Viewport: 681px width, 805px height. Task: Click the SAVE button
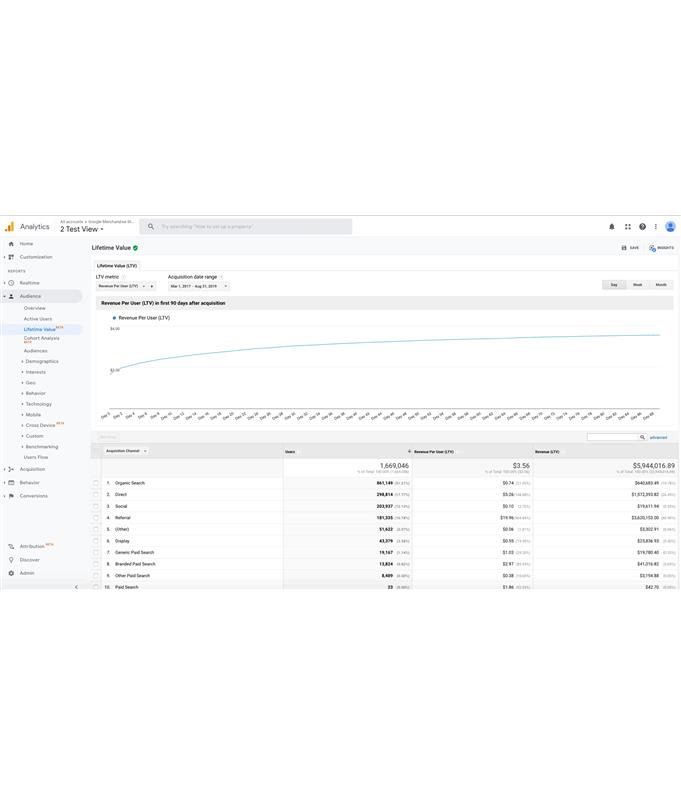coord(630,248)
